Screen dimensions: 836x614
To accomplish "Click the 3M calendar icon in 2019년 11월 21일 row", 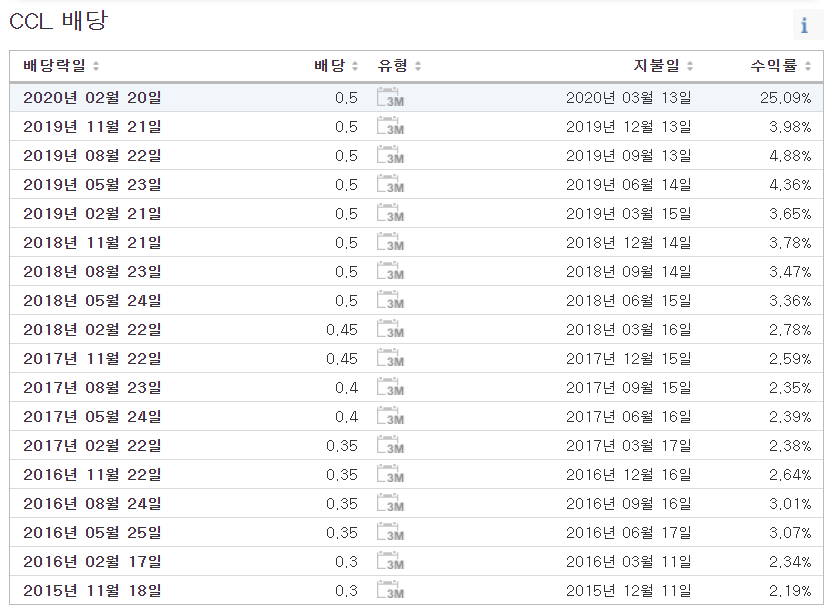I will click(390, 126).
